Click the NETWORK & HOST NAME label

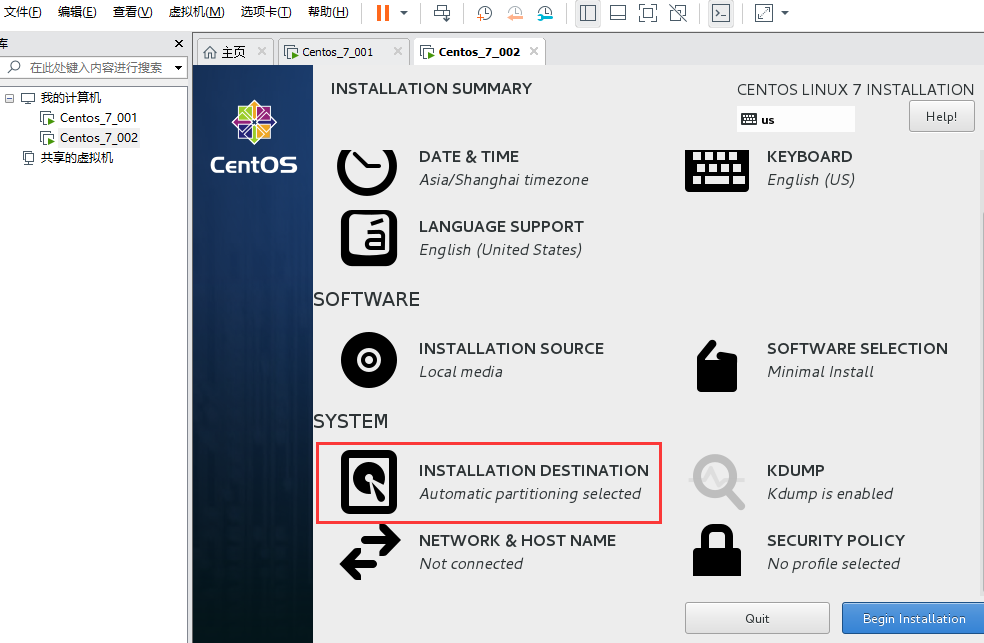pos(517,540)
